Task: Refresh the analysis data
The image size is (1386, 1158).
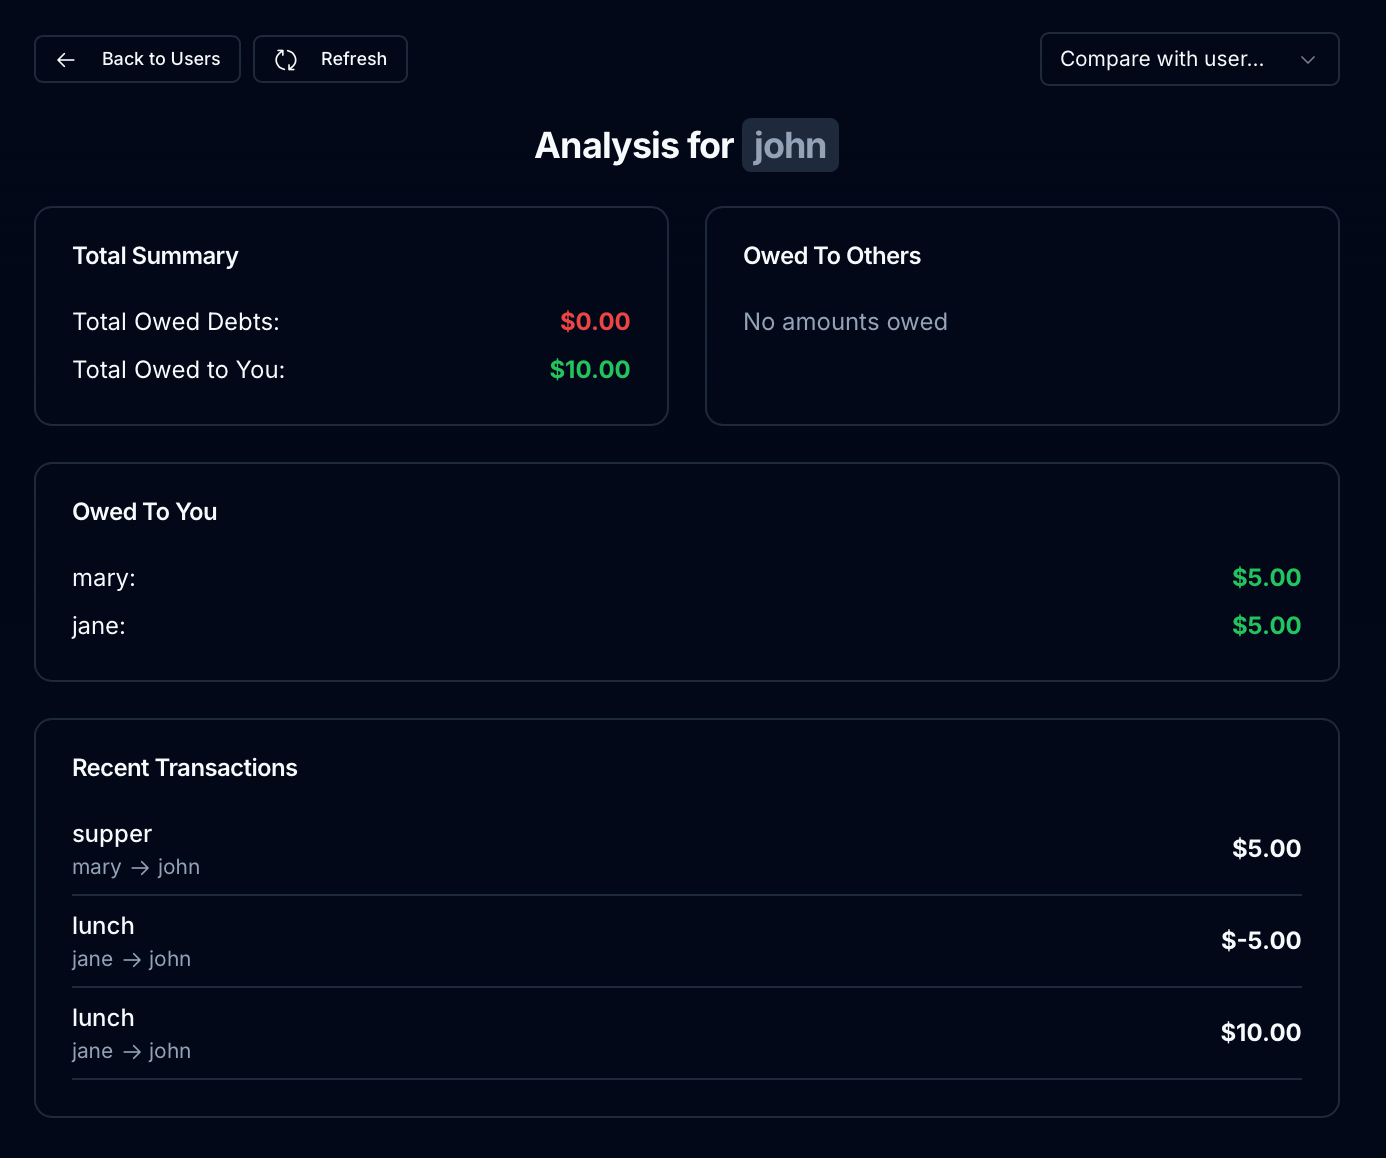Action: [x=330, y=59]
